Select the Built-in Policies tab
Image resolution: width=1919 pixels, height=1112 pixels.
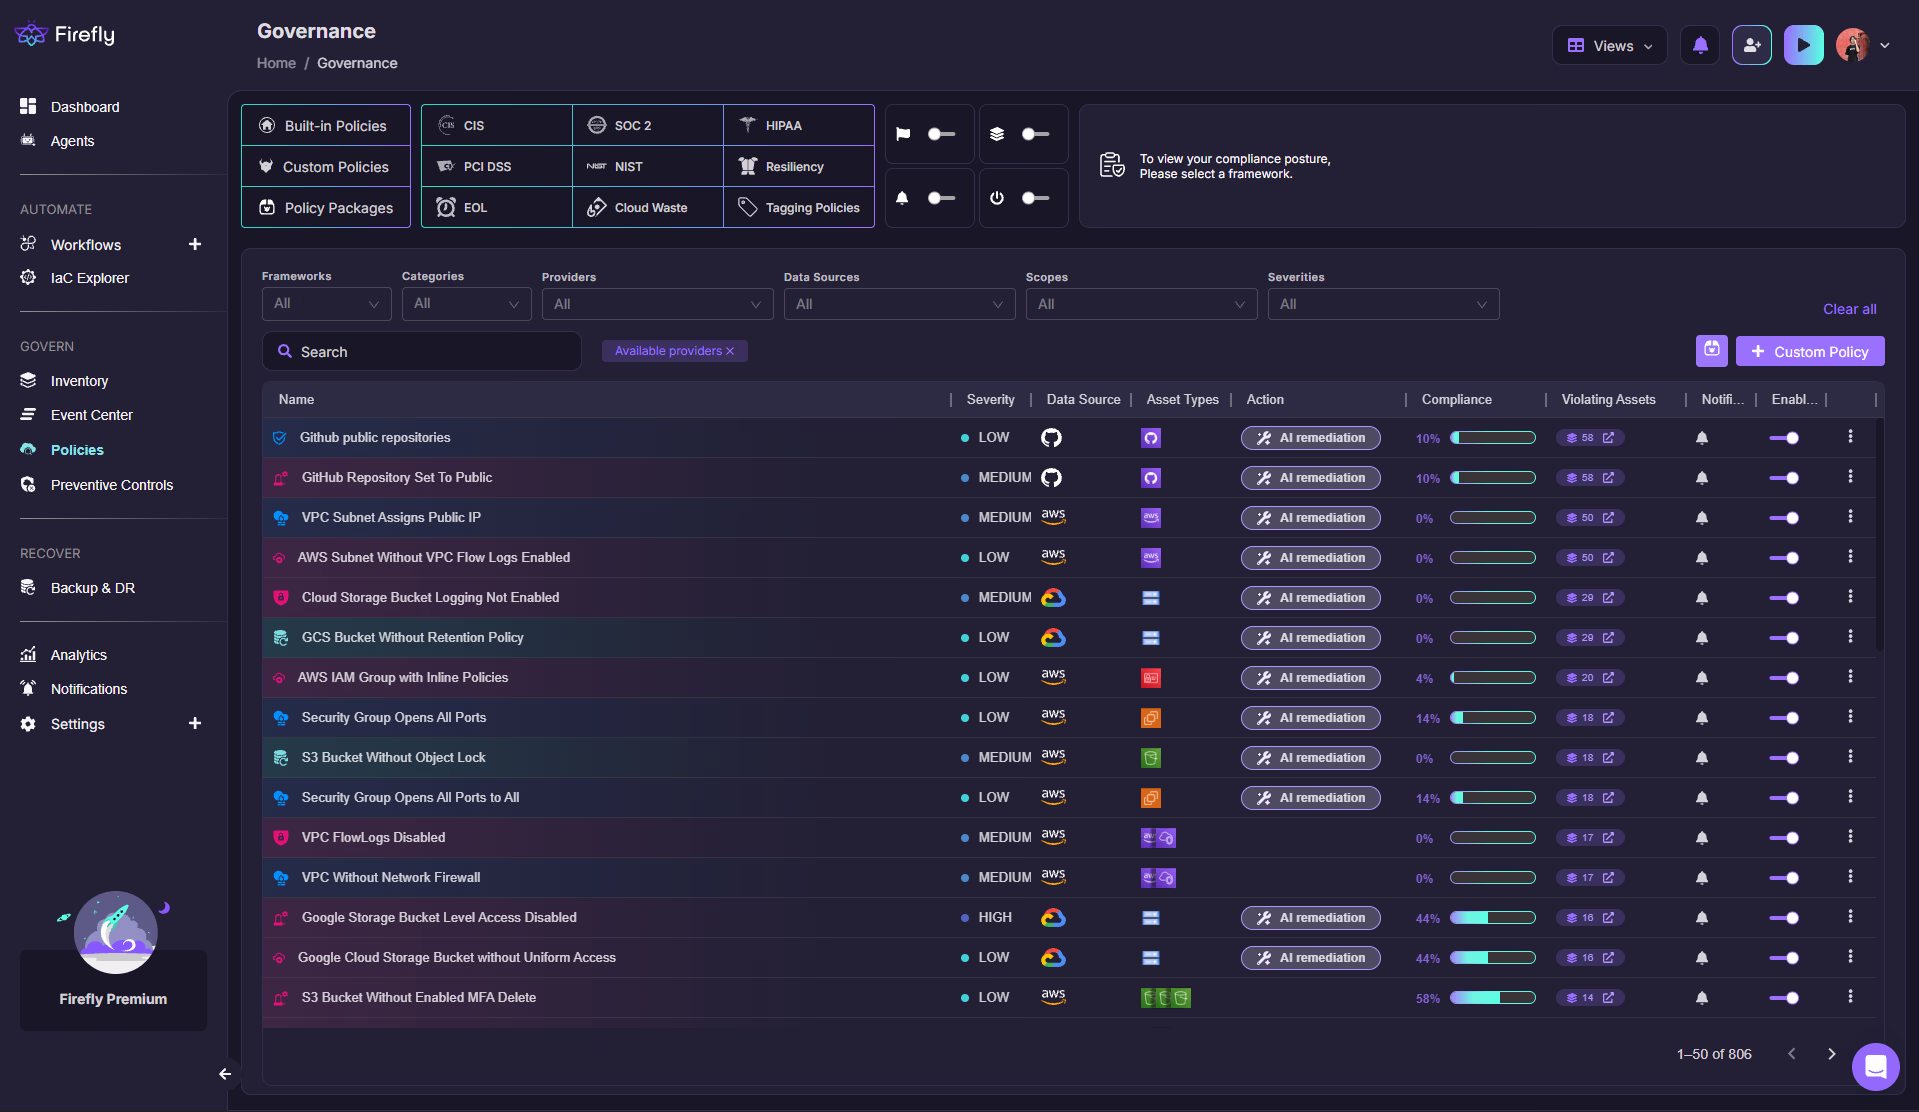pos(326,126)
